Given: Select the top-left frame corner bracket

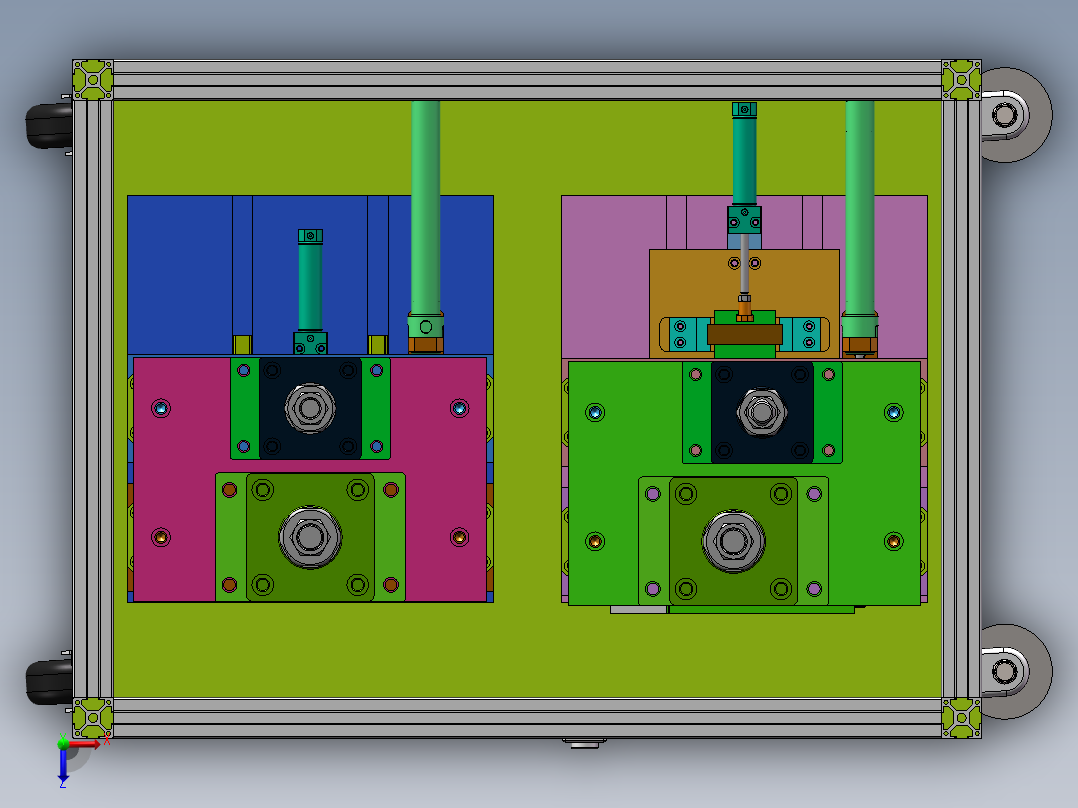Looking at the screenshot, I should click(93, 80).
